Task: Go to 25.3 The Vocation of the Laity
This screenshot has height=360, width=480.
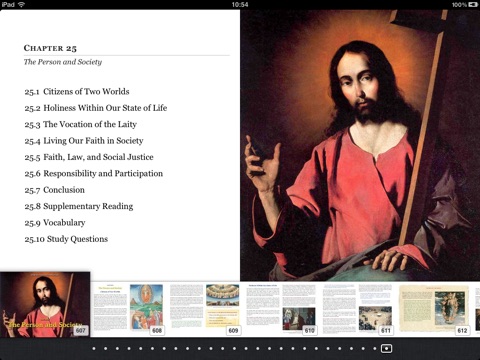Action: click(80, 124)
